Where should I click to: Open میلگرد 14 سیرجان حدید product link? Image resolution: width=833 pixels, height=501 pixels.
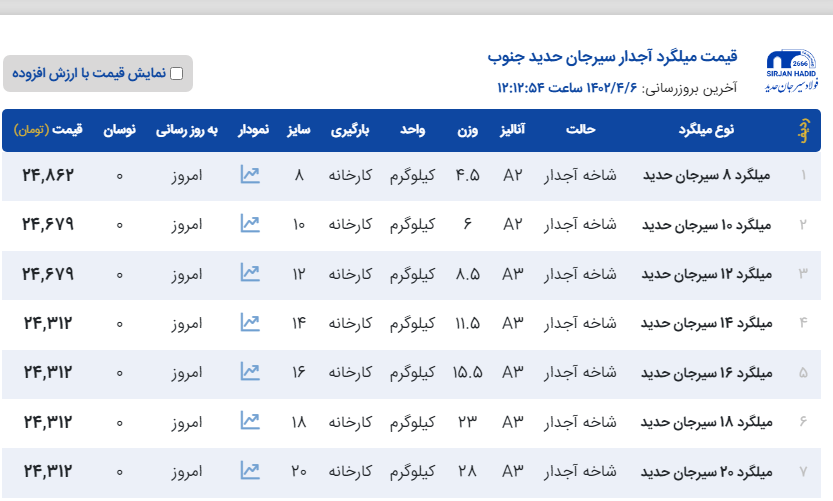click(706, 323)
